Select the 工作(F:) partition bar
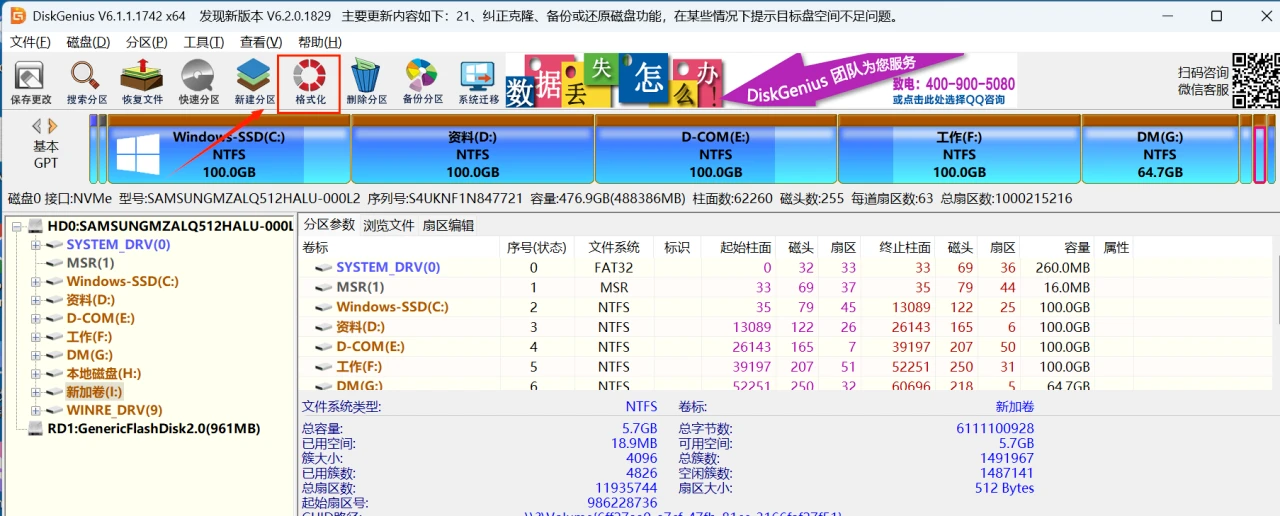Image resolution: width=1280 pixels, height=516 pixels. pyautogui.click(x=959, y=148)
